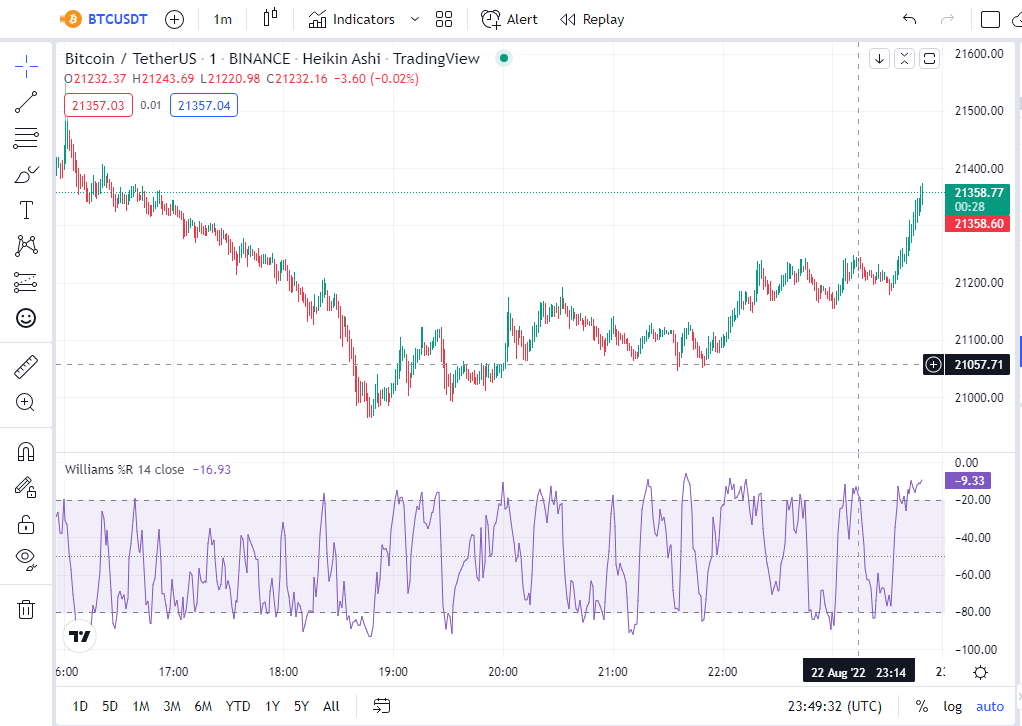The image size is (1022, 726).
Task: Click the chart title Bitcoin / TetherUS
Action: (x=130, y=59)
